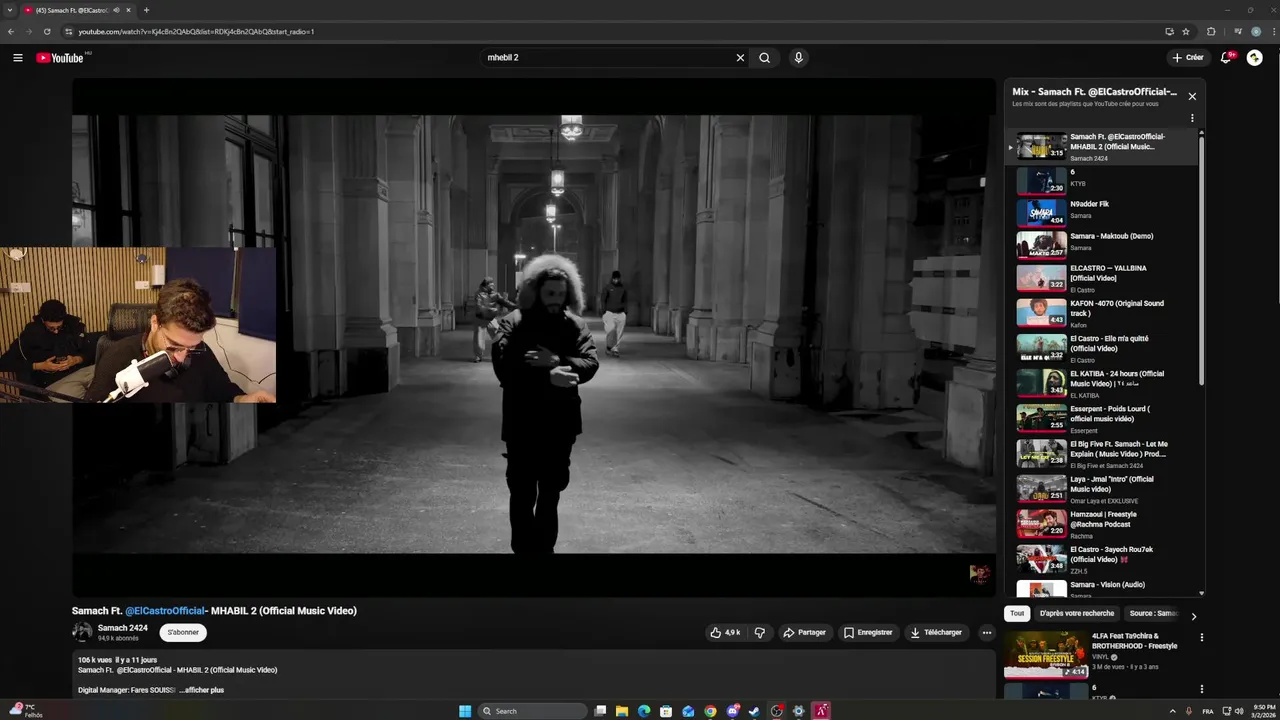Image resolution: width=1280 pixels, height=720 pixels.
Task: Open the browser extensions puzzle icon
Action: tap(1211, 31)
